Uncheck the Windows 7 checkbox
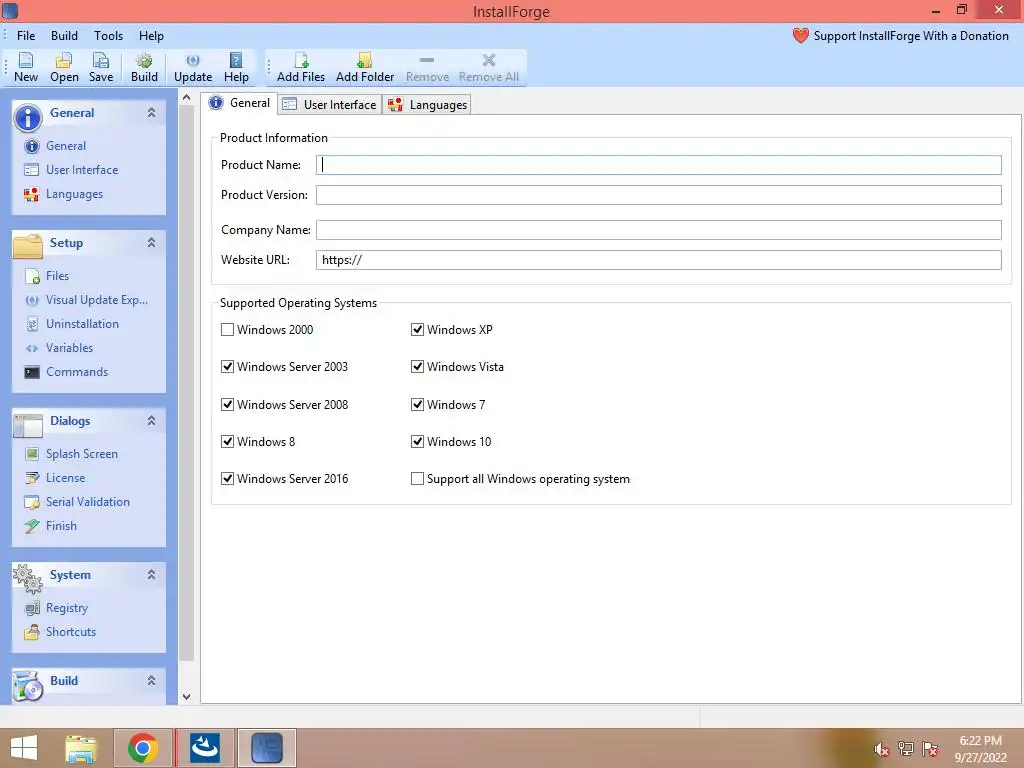Viewport: 1024px width, 768px height. 417,405
